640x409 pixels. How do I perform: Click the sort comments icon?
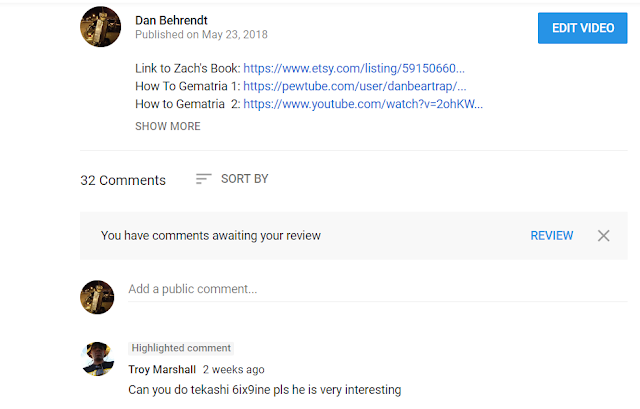coord(204,179)
